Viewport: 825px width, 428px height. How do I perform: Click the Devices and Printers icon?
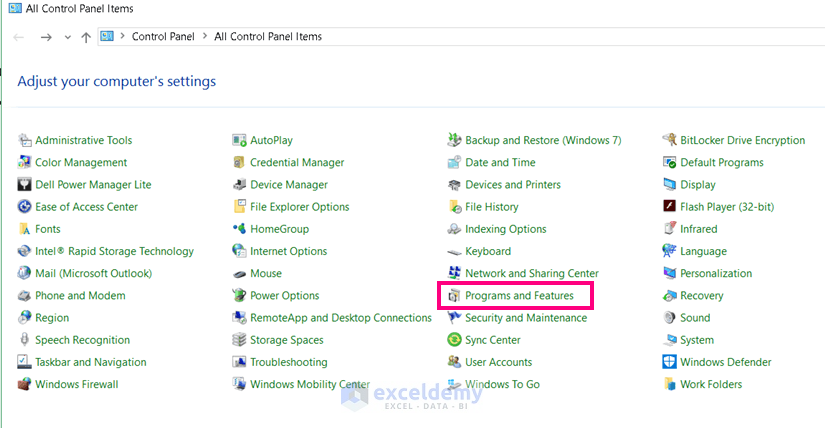point(454,184)
